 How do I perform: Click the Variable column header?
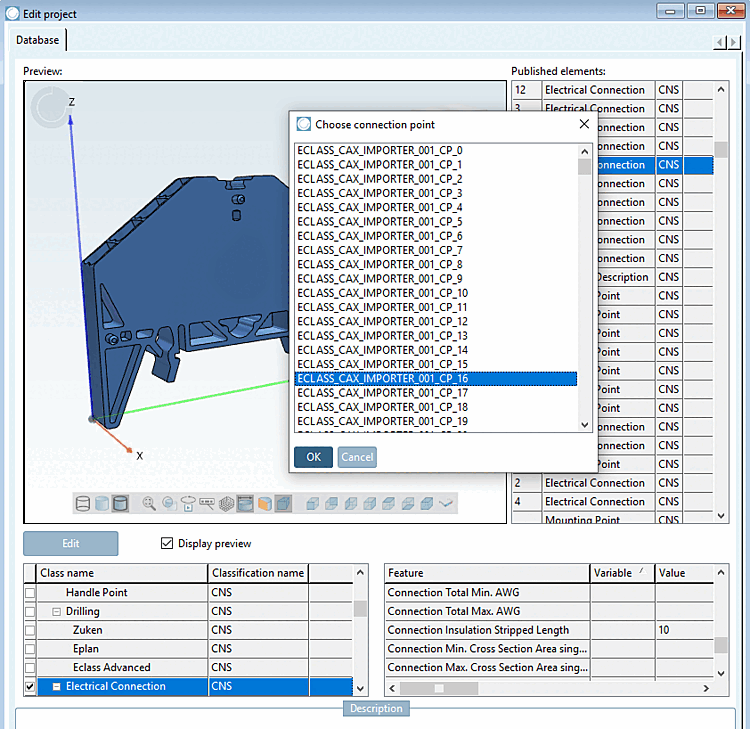612,573
